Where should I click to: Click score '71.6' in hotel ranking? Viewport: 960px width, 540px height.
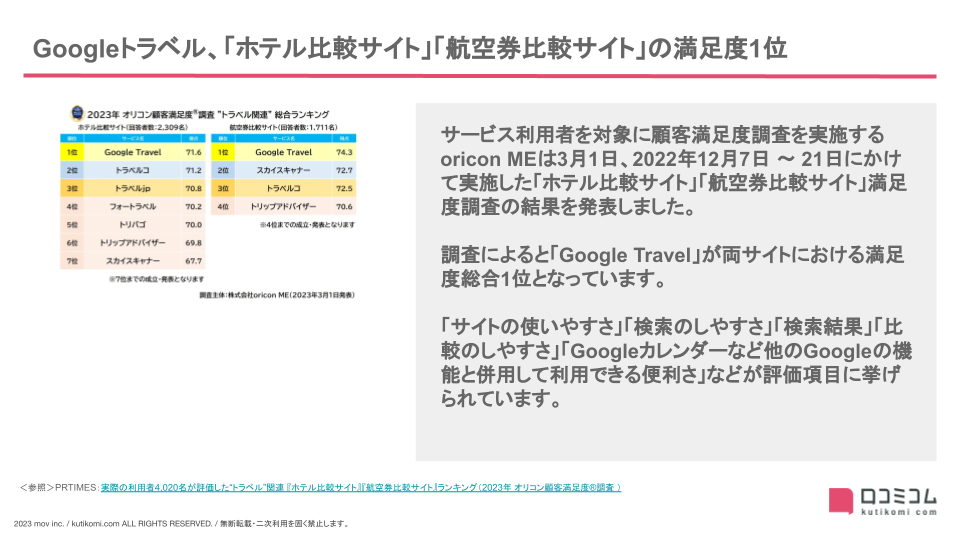193,152
